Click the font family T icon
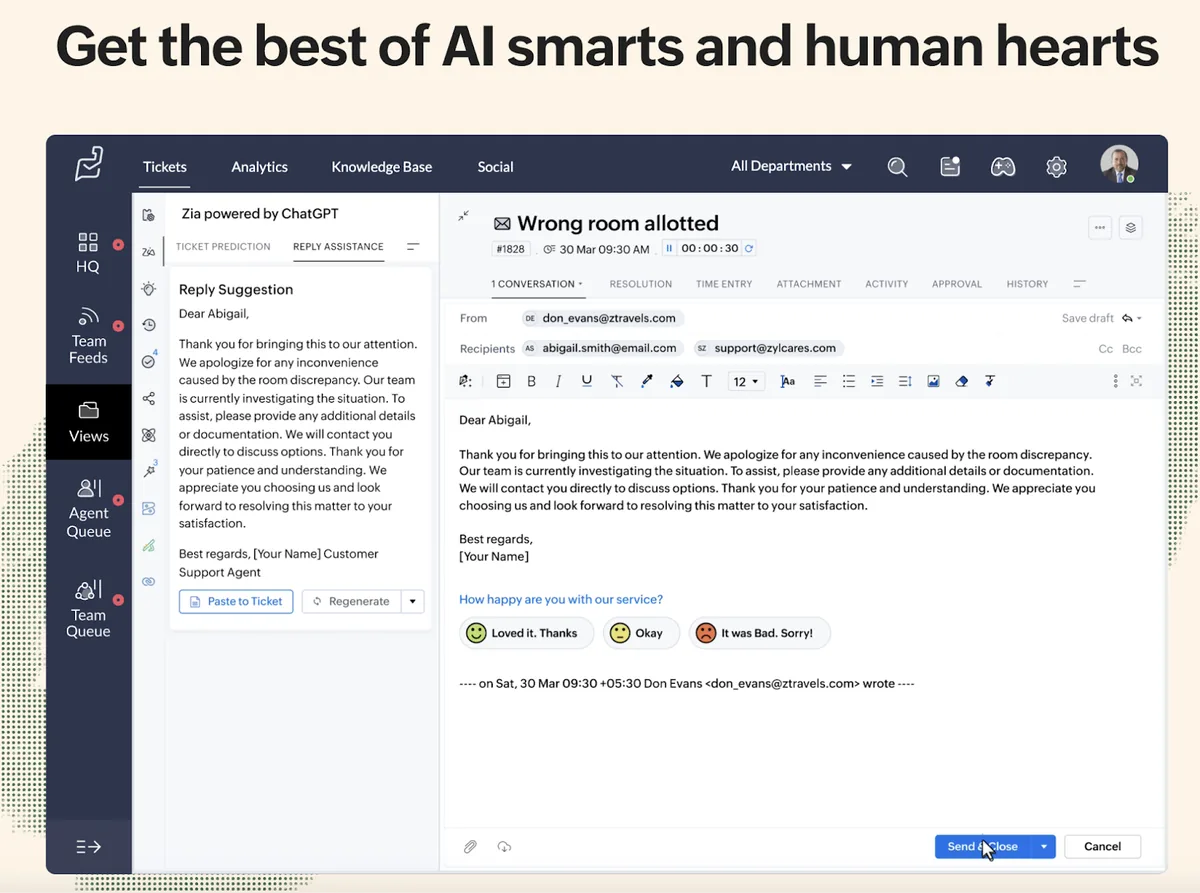 pyautogui.click(x=706, y=381)
